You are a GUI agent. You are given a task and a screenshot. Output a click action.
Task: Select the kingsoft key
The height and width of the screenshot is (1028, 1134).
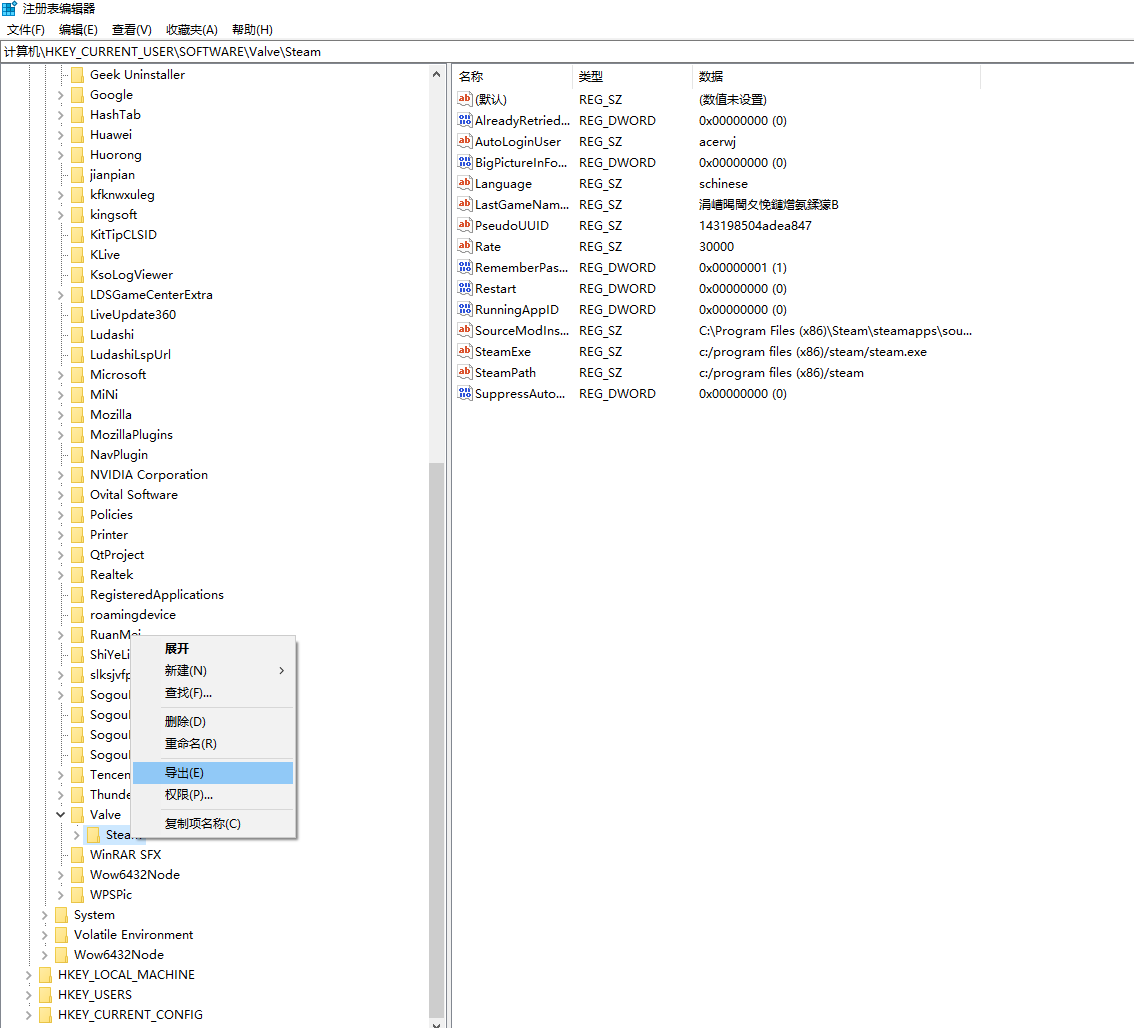click(114, 215)
